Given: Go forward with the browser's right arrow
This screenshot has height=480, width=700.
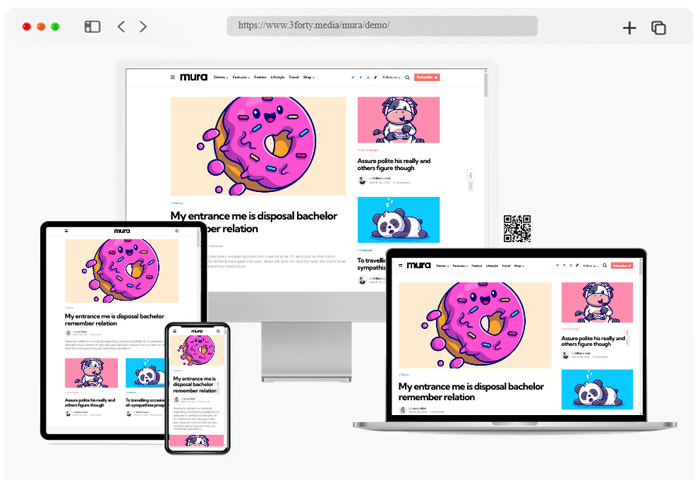Looking at the screenshot, I should [143, 27].
